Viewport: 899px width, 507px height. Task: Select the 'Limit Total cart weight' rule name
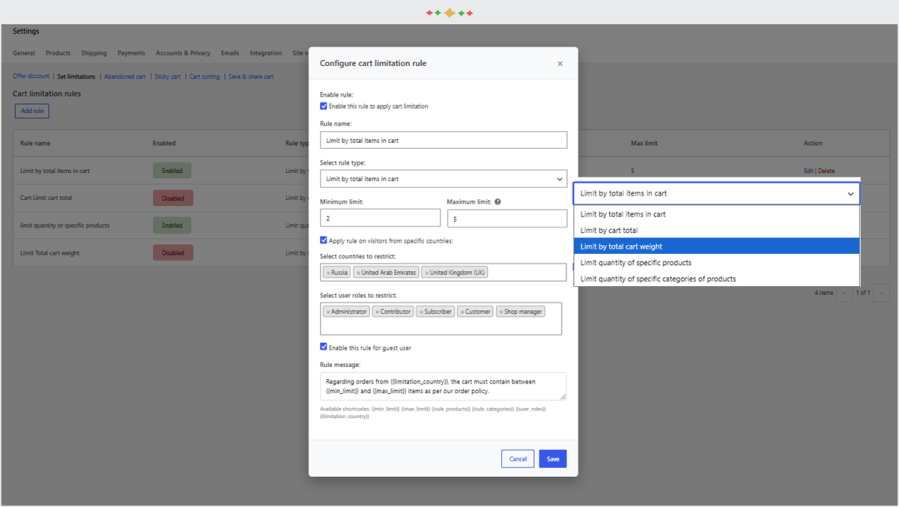point(50,253)
